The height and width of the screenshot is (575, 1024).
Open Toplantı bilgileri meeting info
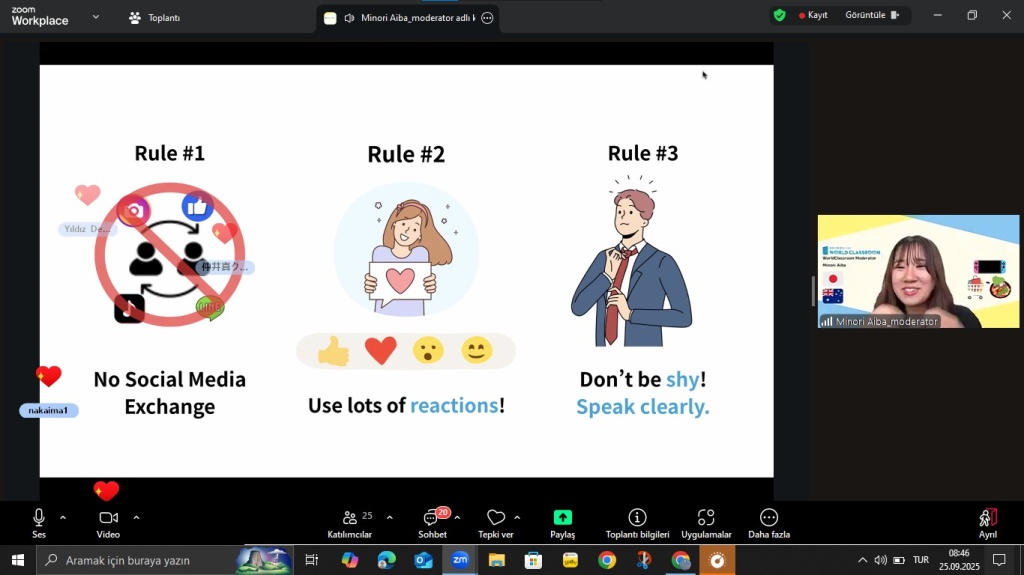click(x=637, y=523)
